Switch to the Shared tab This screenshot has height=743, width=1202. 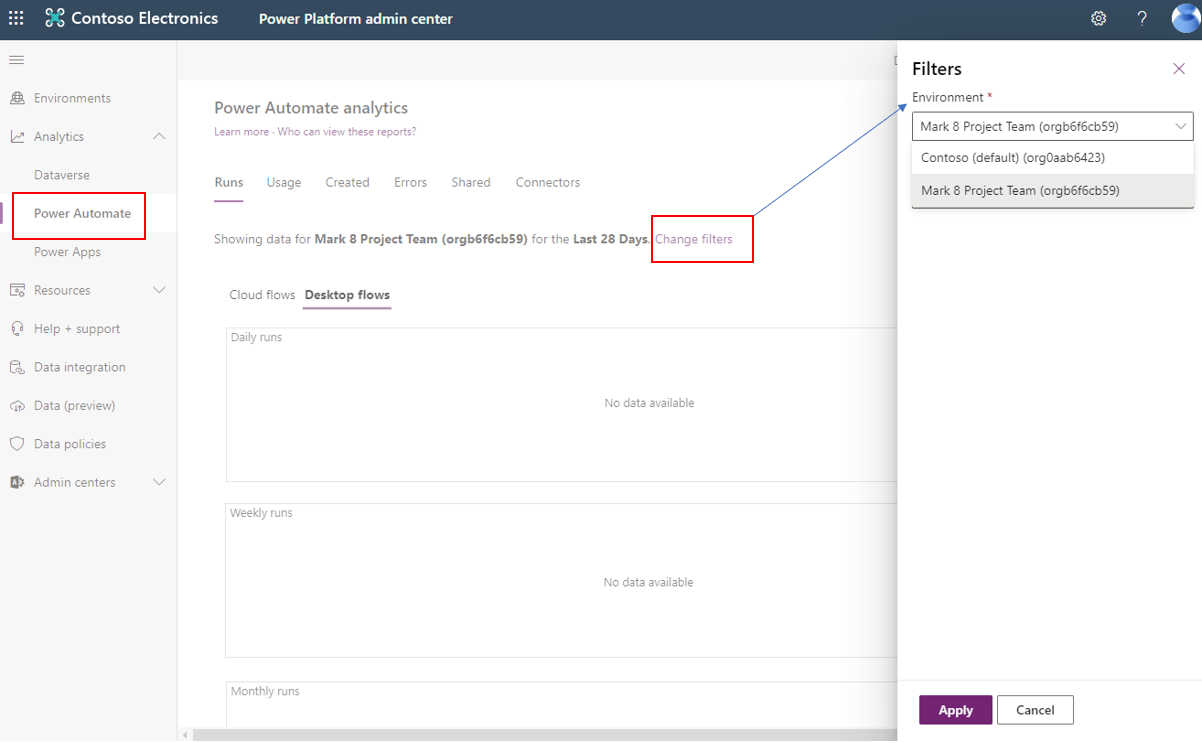[471, 182]
